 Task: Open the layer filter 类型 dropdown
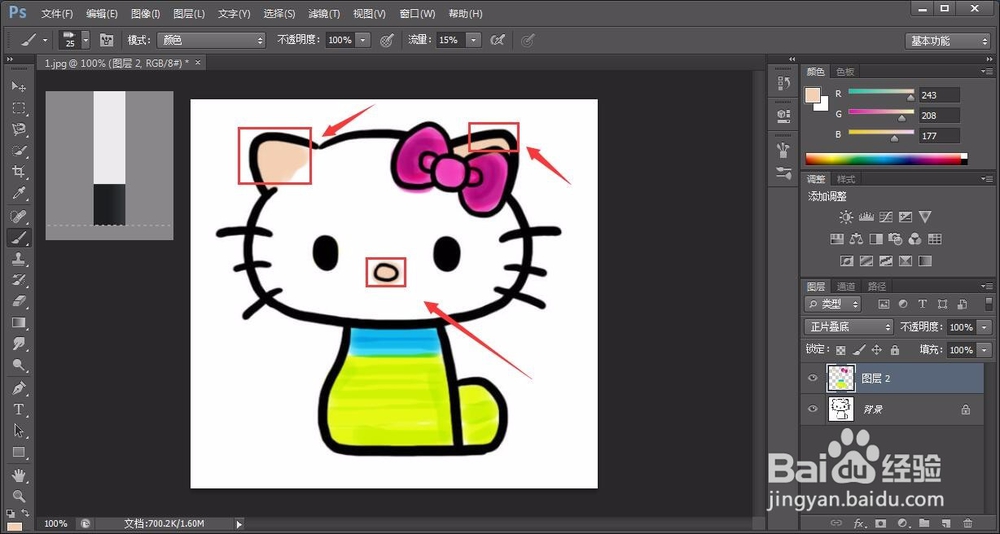coord(832,304)
